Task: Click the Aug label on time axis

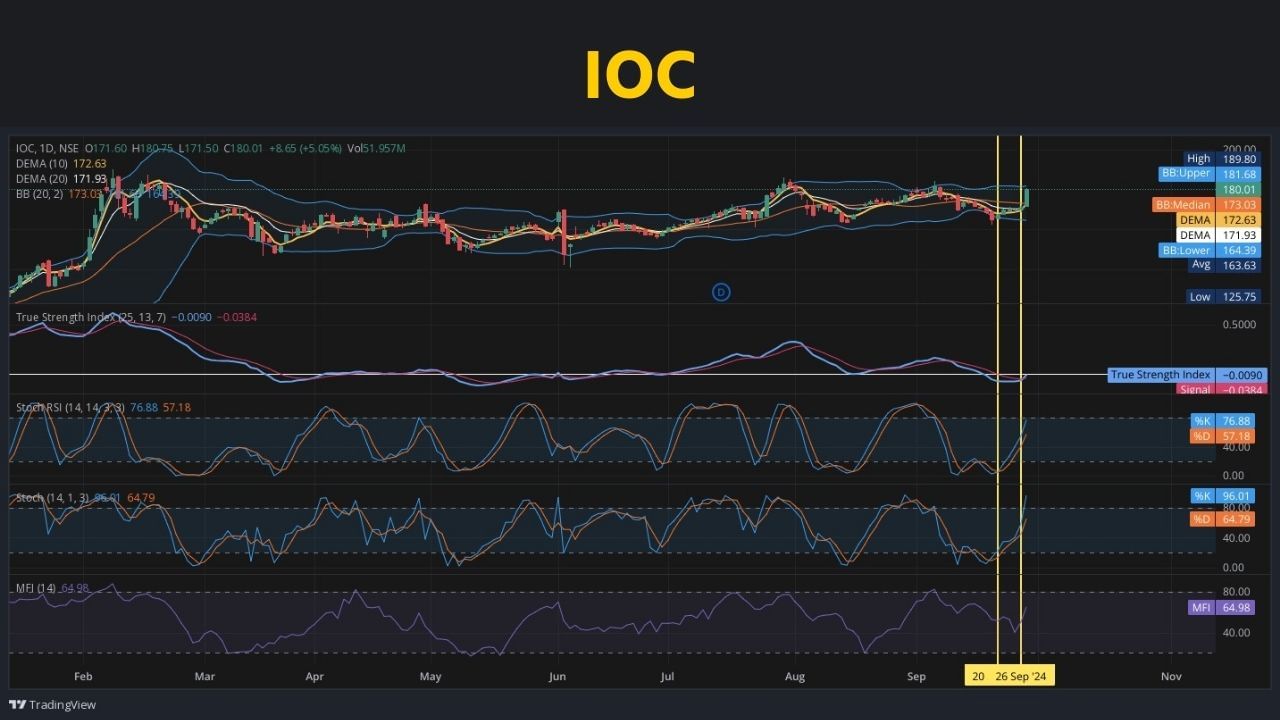Action: 794,677
